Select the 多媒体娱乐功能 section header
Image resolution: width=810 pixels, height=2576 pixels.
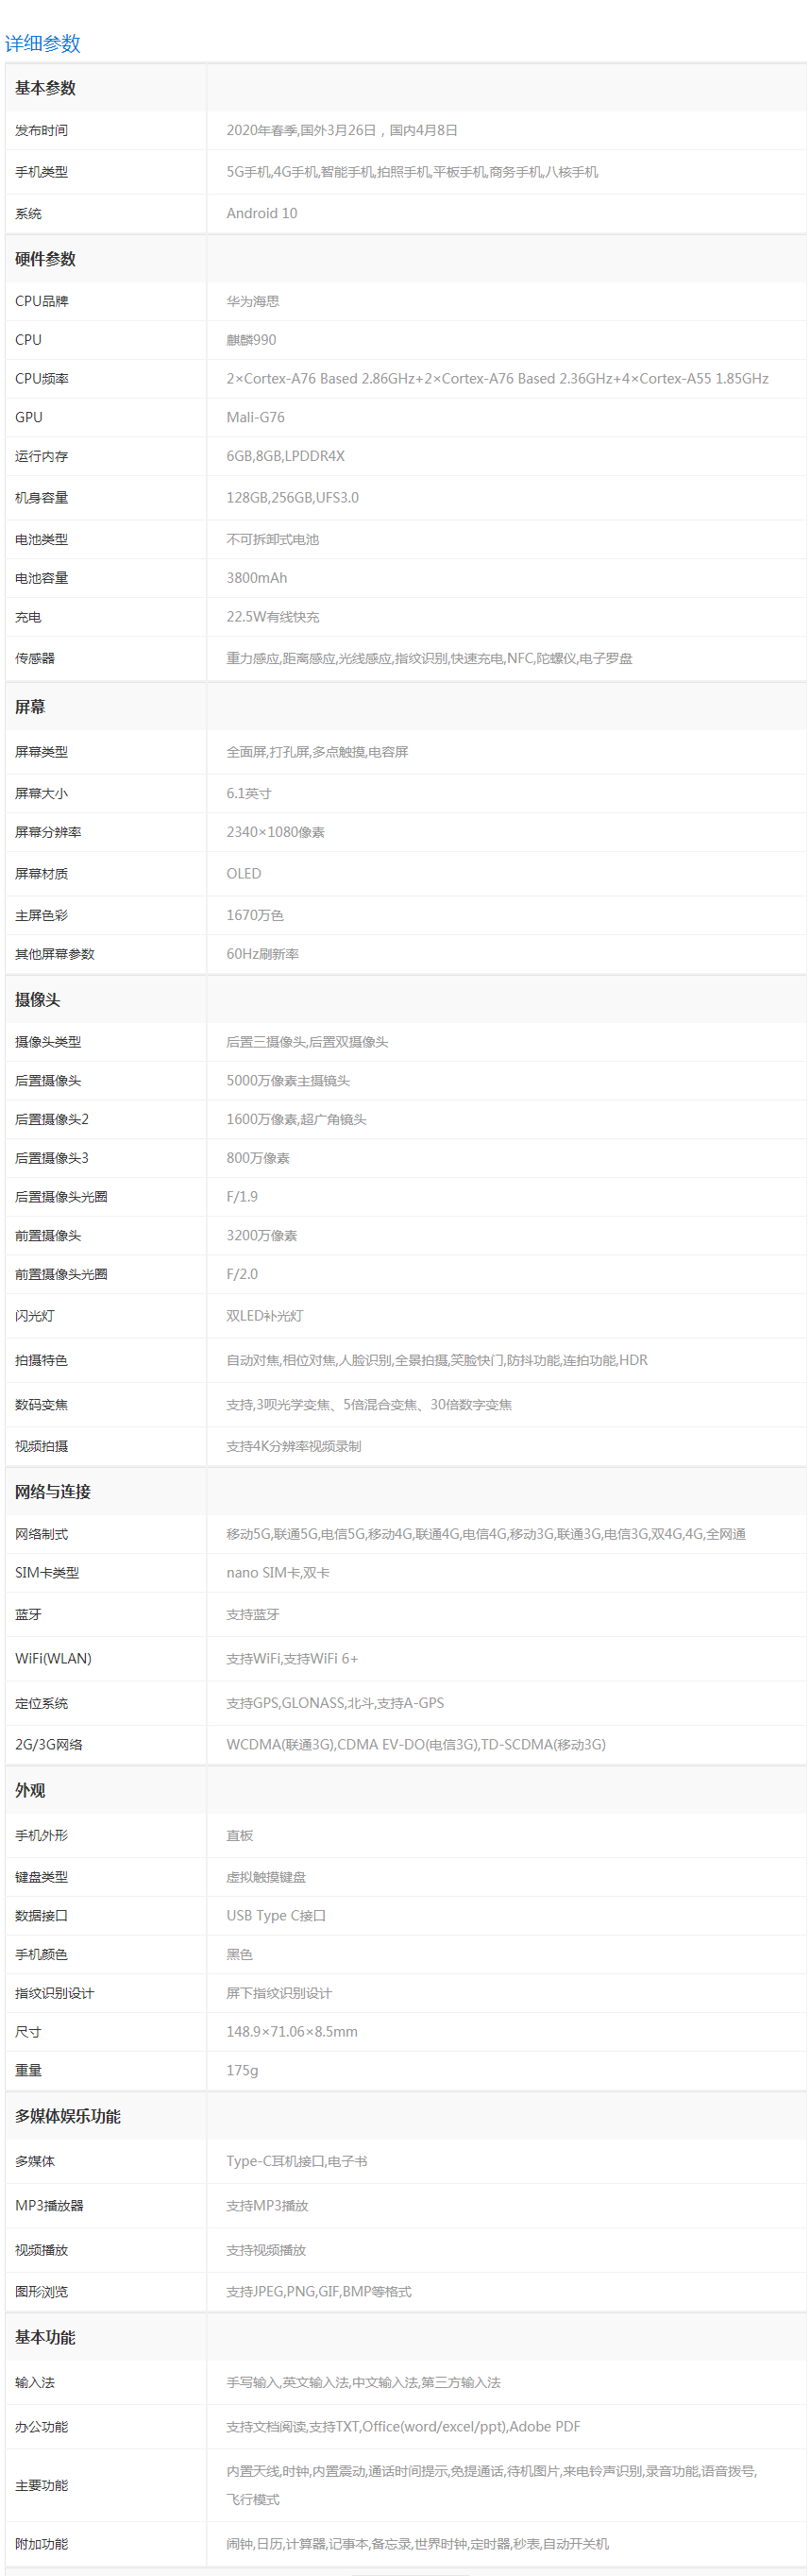(67, 2117)
